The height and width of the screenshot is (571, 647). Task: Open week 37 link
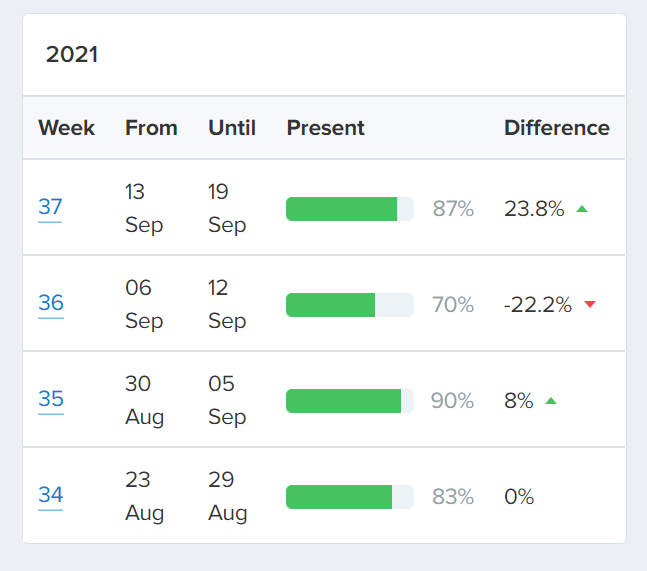[x=50, y=207]
